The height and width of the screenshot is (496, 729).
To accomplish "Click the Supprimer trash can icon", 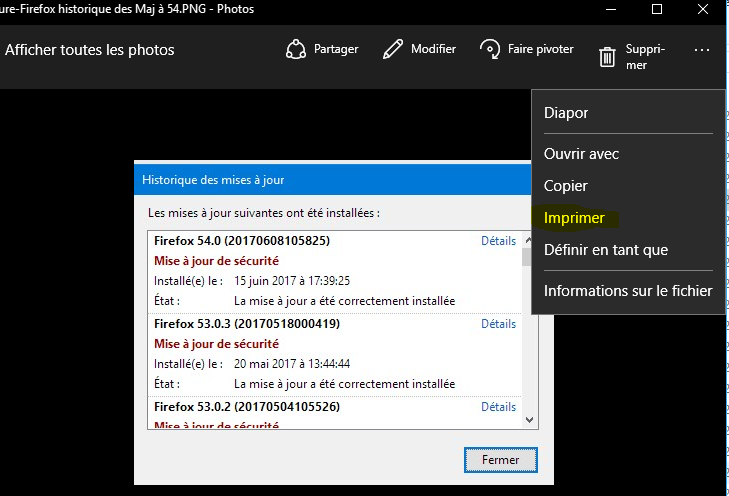I will click(607, 57).
